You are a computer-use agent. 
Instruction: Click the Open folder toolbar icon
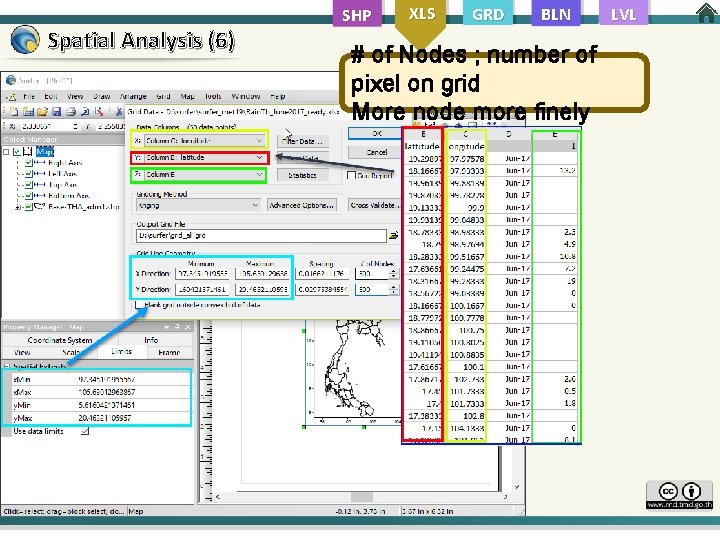[x=42, y=111]
